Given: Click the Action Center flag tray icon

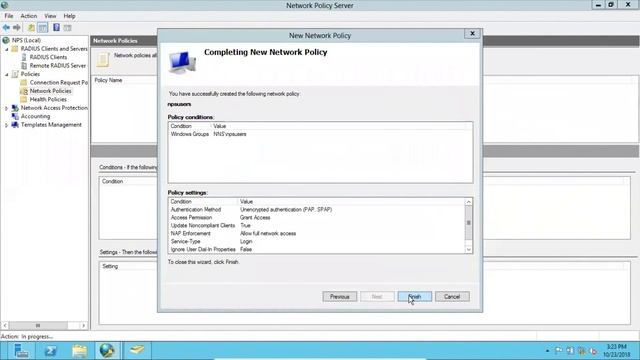Looking at the screenshot, I should click(559, 351).
